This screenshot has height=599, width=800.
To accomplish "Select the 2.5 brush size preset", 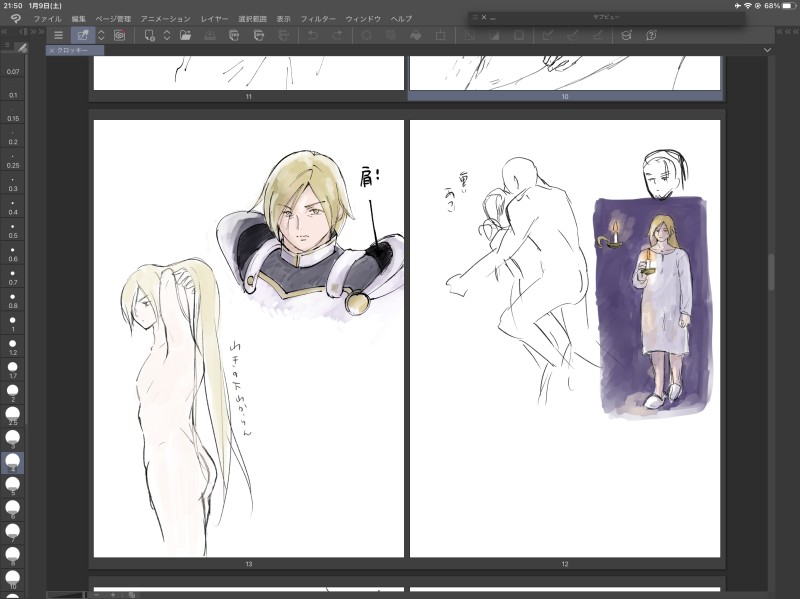I will [13, 415].
